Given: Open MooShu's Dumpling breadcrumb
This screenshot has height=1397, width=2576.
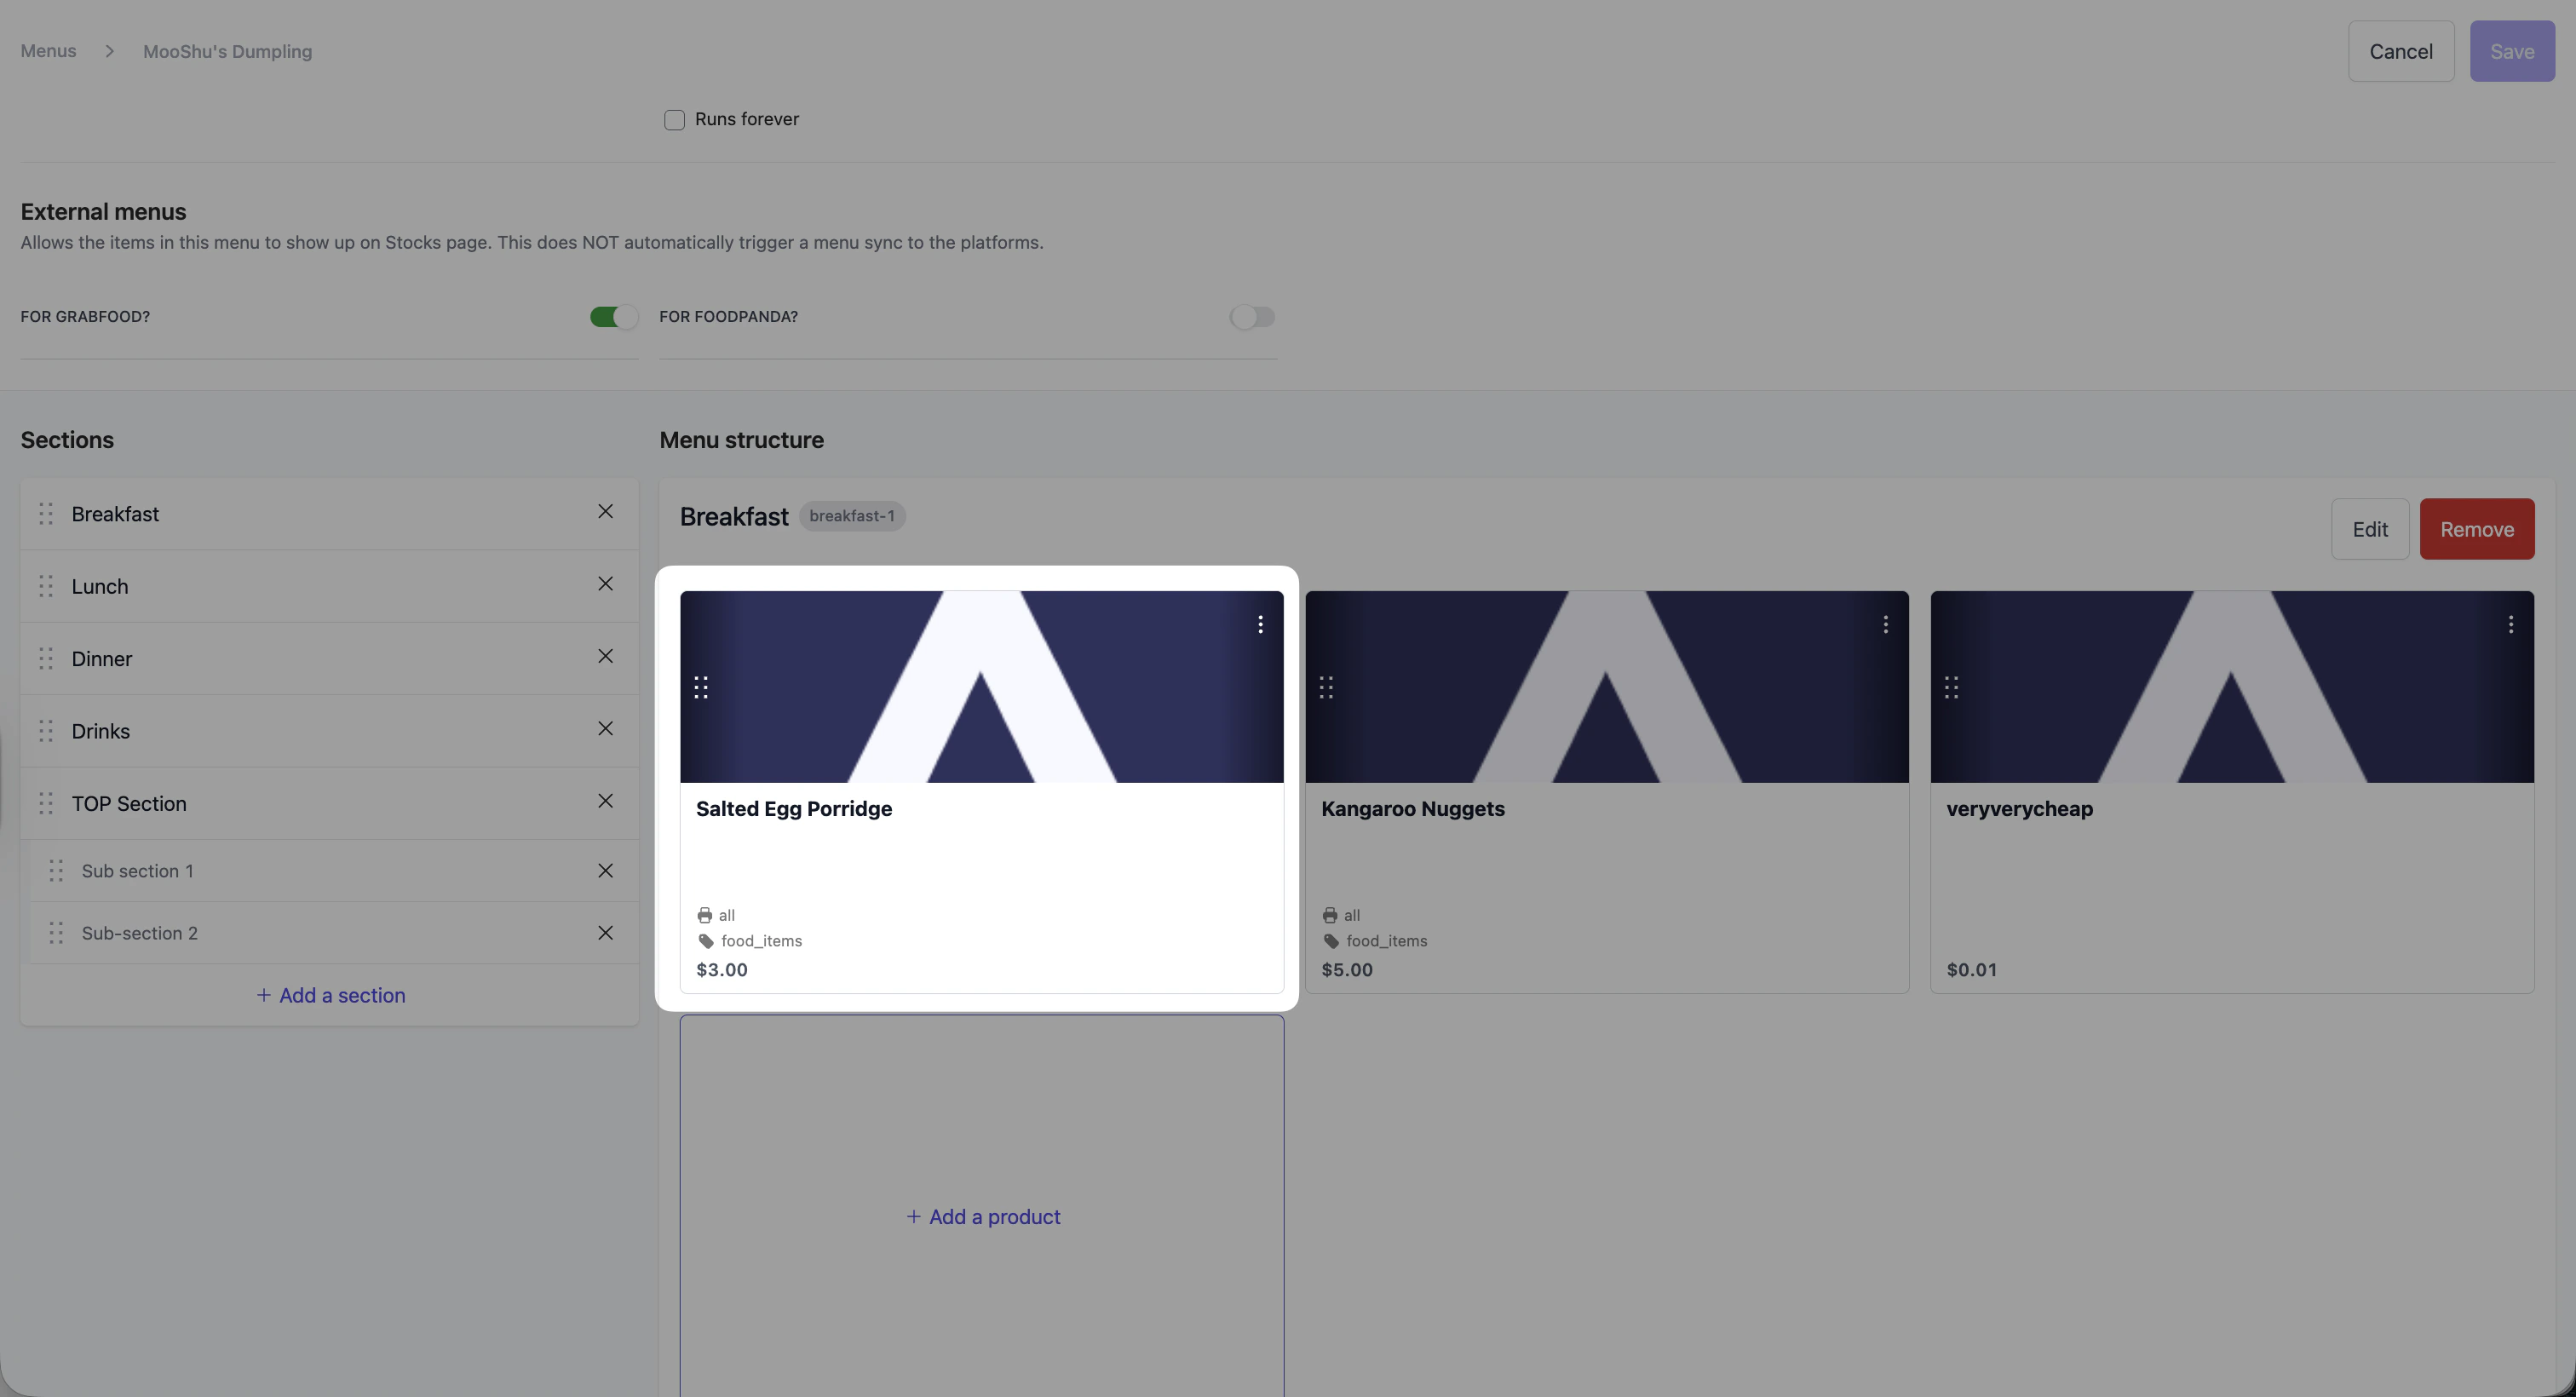Looking at the screenshot, I should (227, 52).
